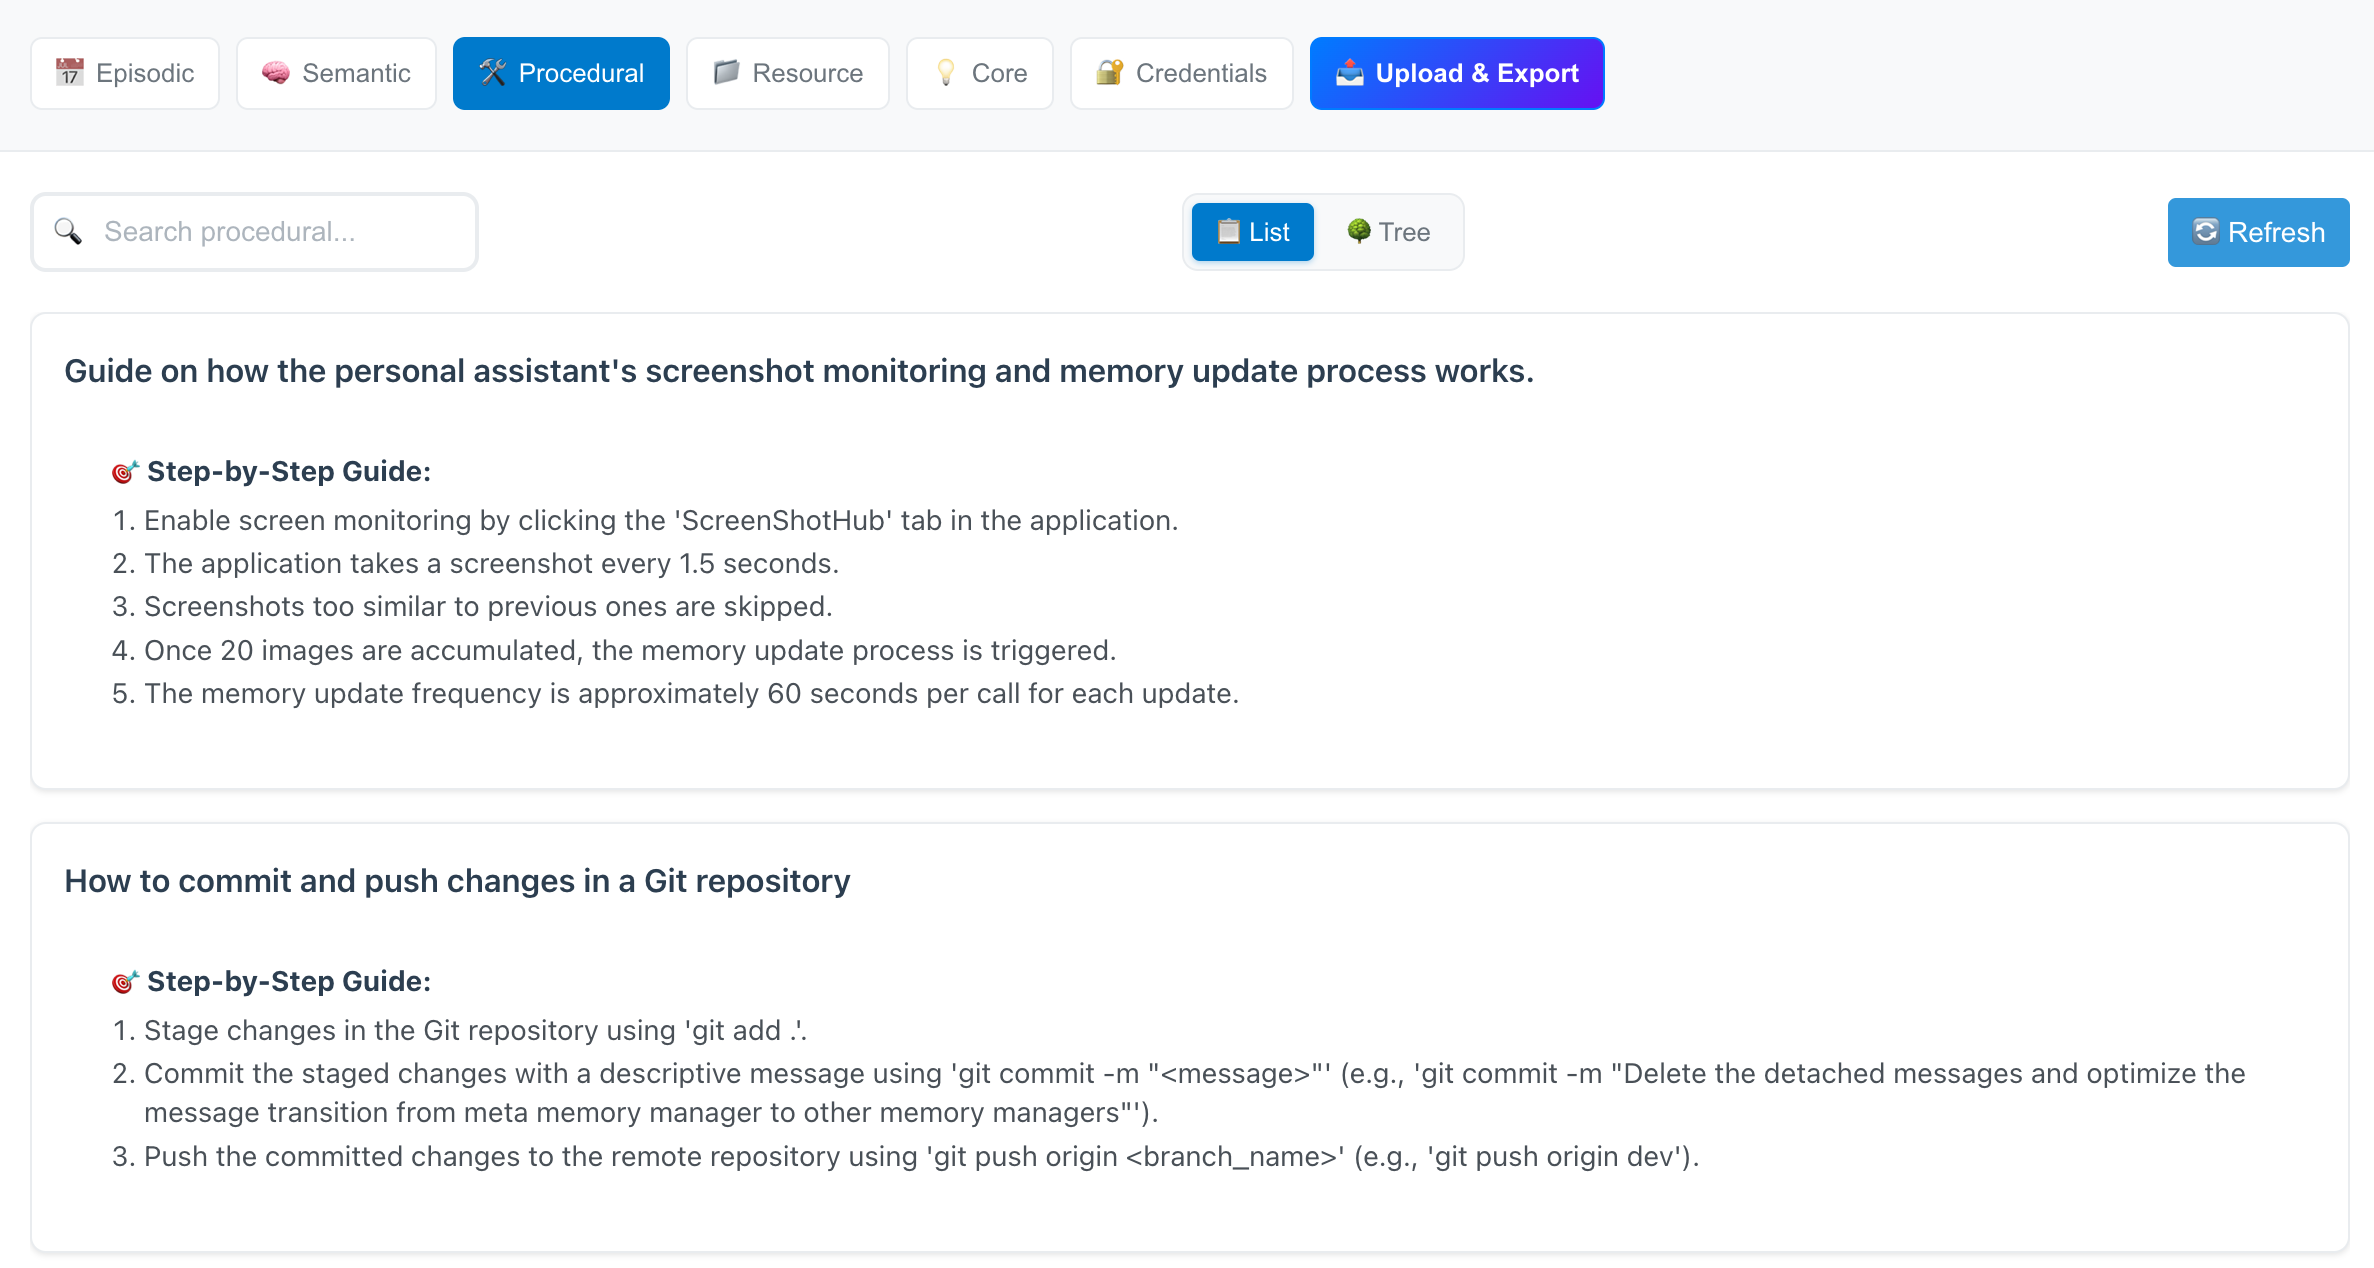The image size is (2374, 1268).
Task: Switch to the Semantic tab
Action: coord(336,73)
